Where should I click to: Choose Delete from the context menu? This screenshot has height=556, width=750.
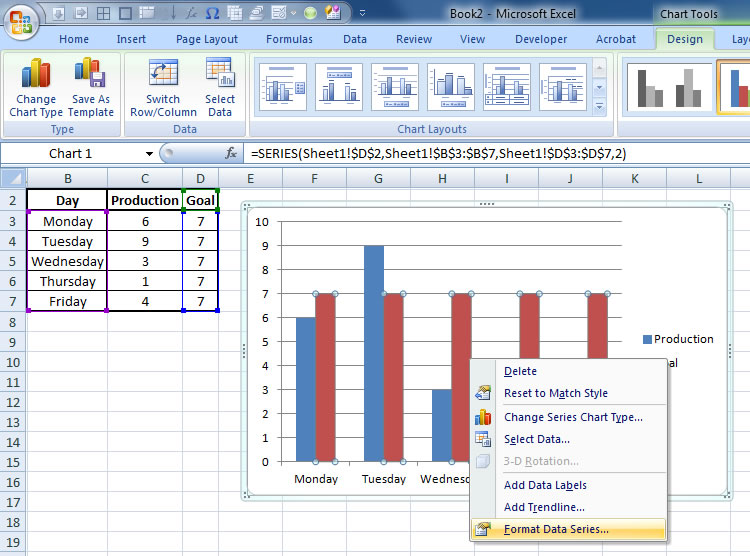[x=569, y=371]
